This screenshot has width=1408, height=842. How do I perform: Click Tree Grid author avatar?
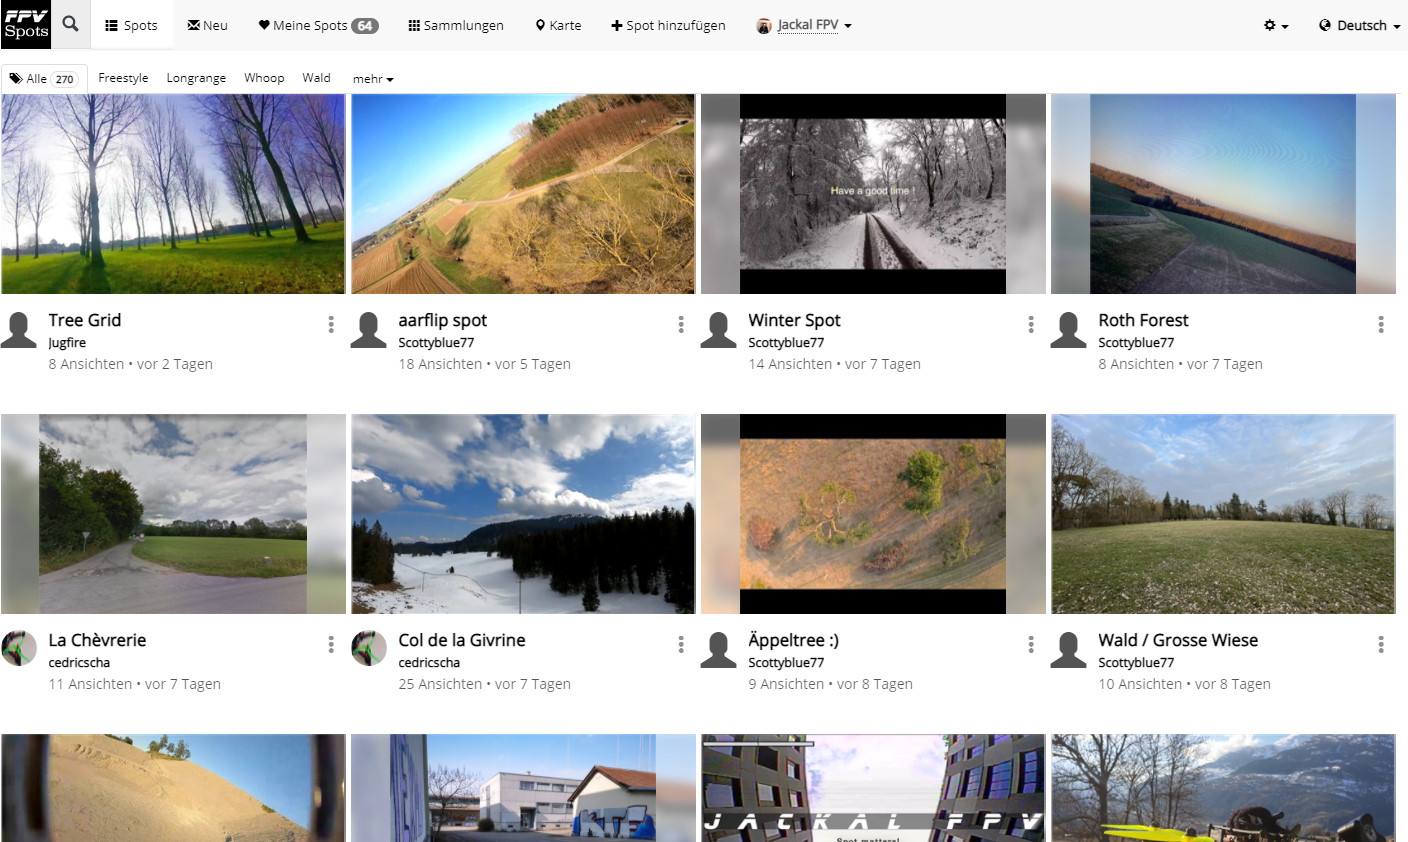[x=18, y=329]
